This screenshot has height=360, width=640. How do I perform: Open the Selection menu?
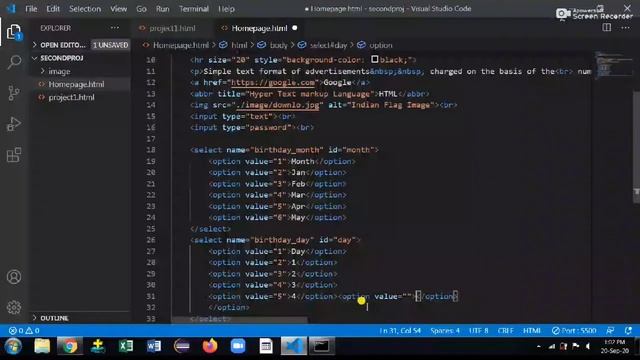click(x=84, y=9)
